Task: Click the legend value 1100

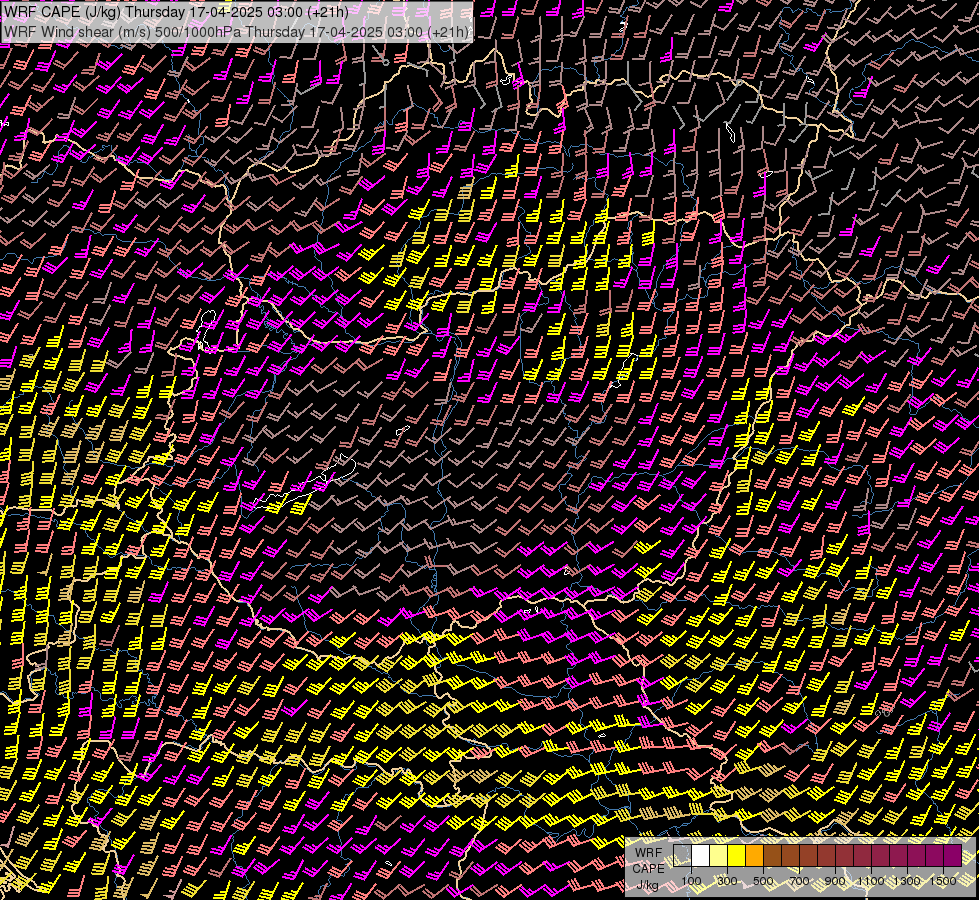Action: [871, 881]
